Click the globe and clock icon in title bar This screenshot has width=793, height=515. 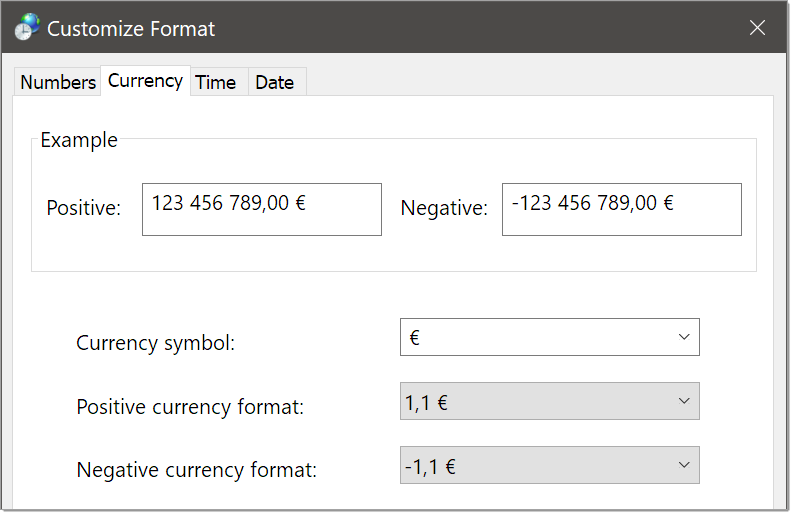(x=27, y=27)
